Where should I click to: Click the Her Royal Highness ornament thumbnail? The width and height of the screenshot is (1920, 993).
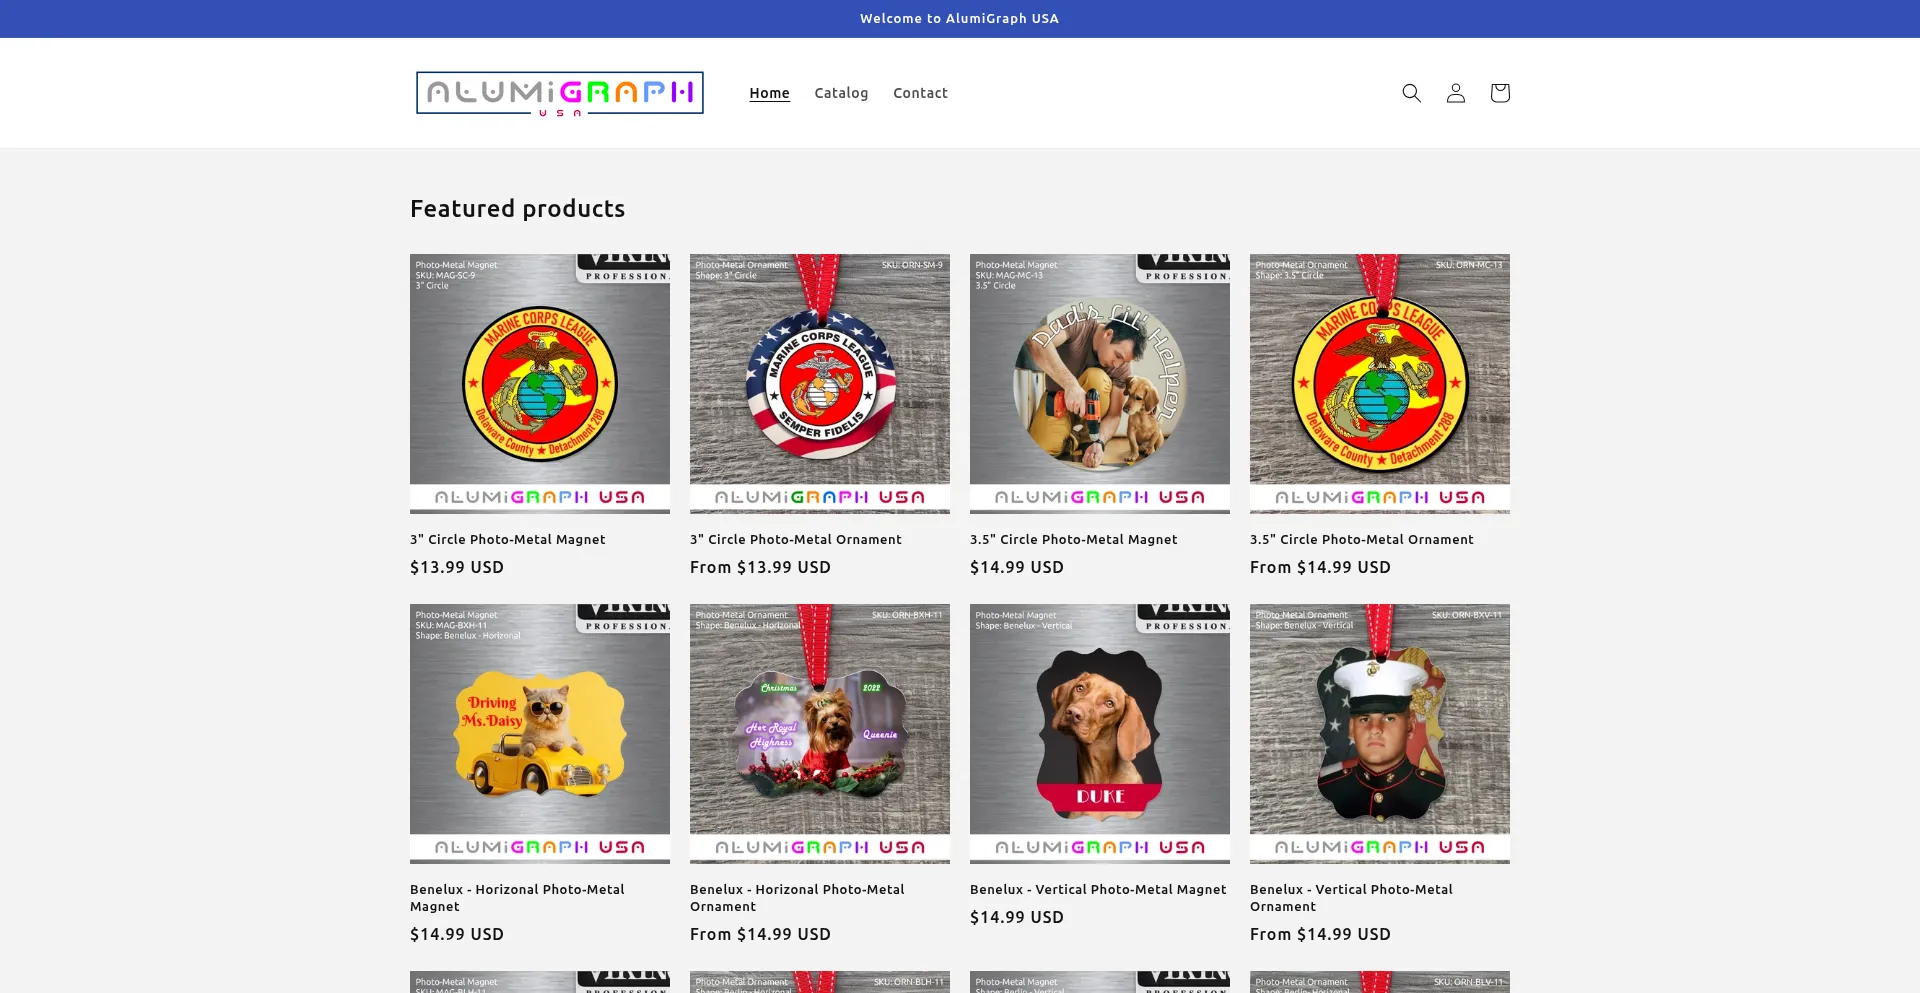point(820,734)
